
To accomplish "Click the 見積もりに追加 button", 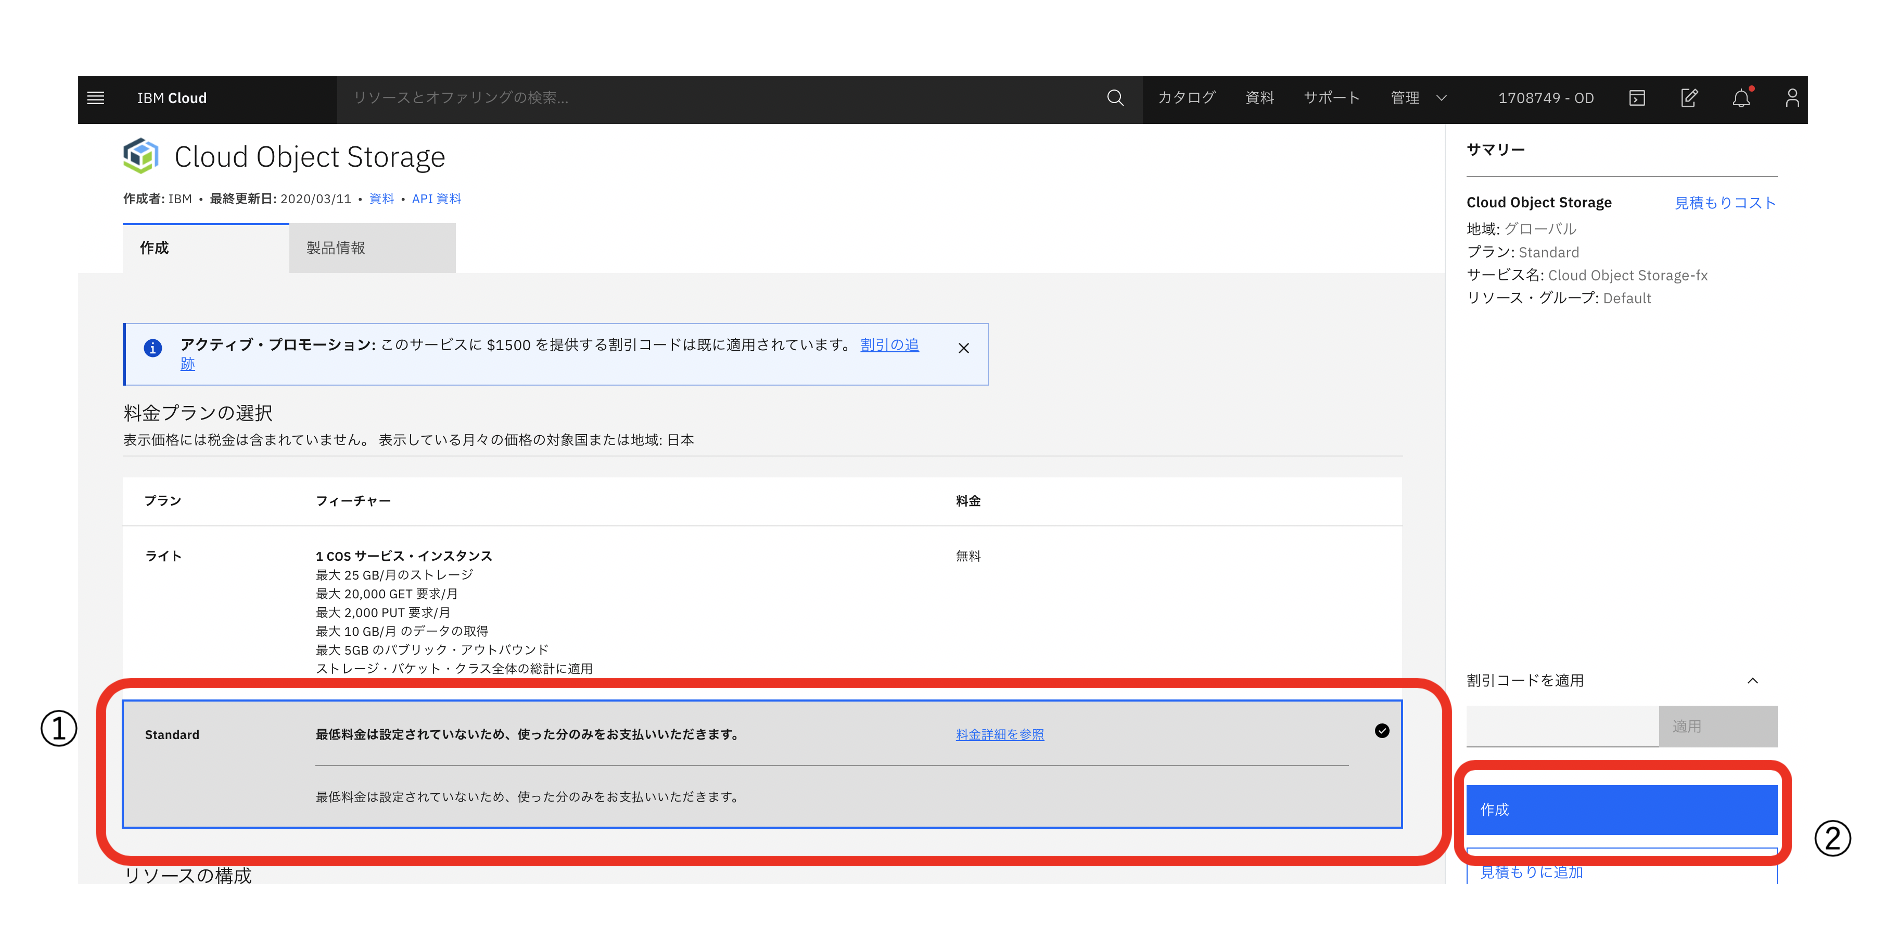I will (1622, 867).
